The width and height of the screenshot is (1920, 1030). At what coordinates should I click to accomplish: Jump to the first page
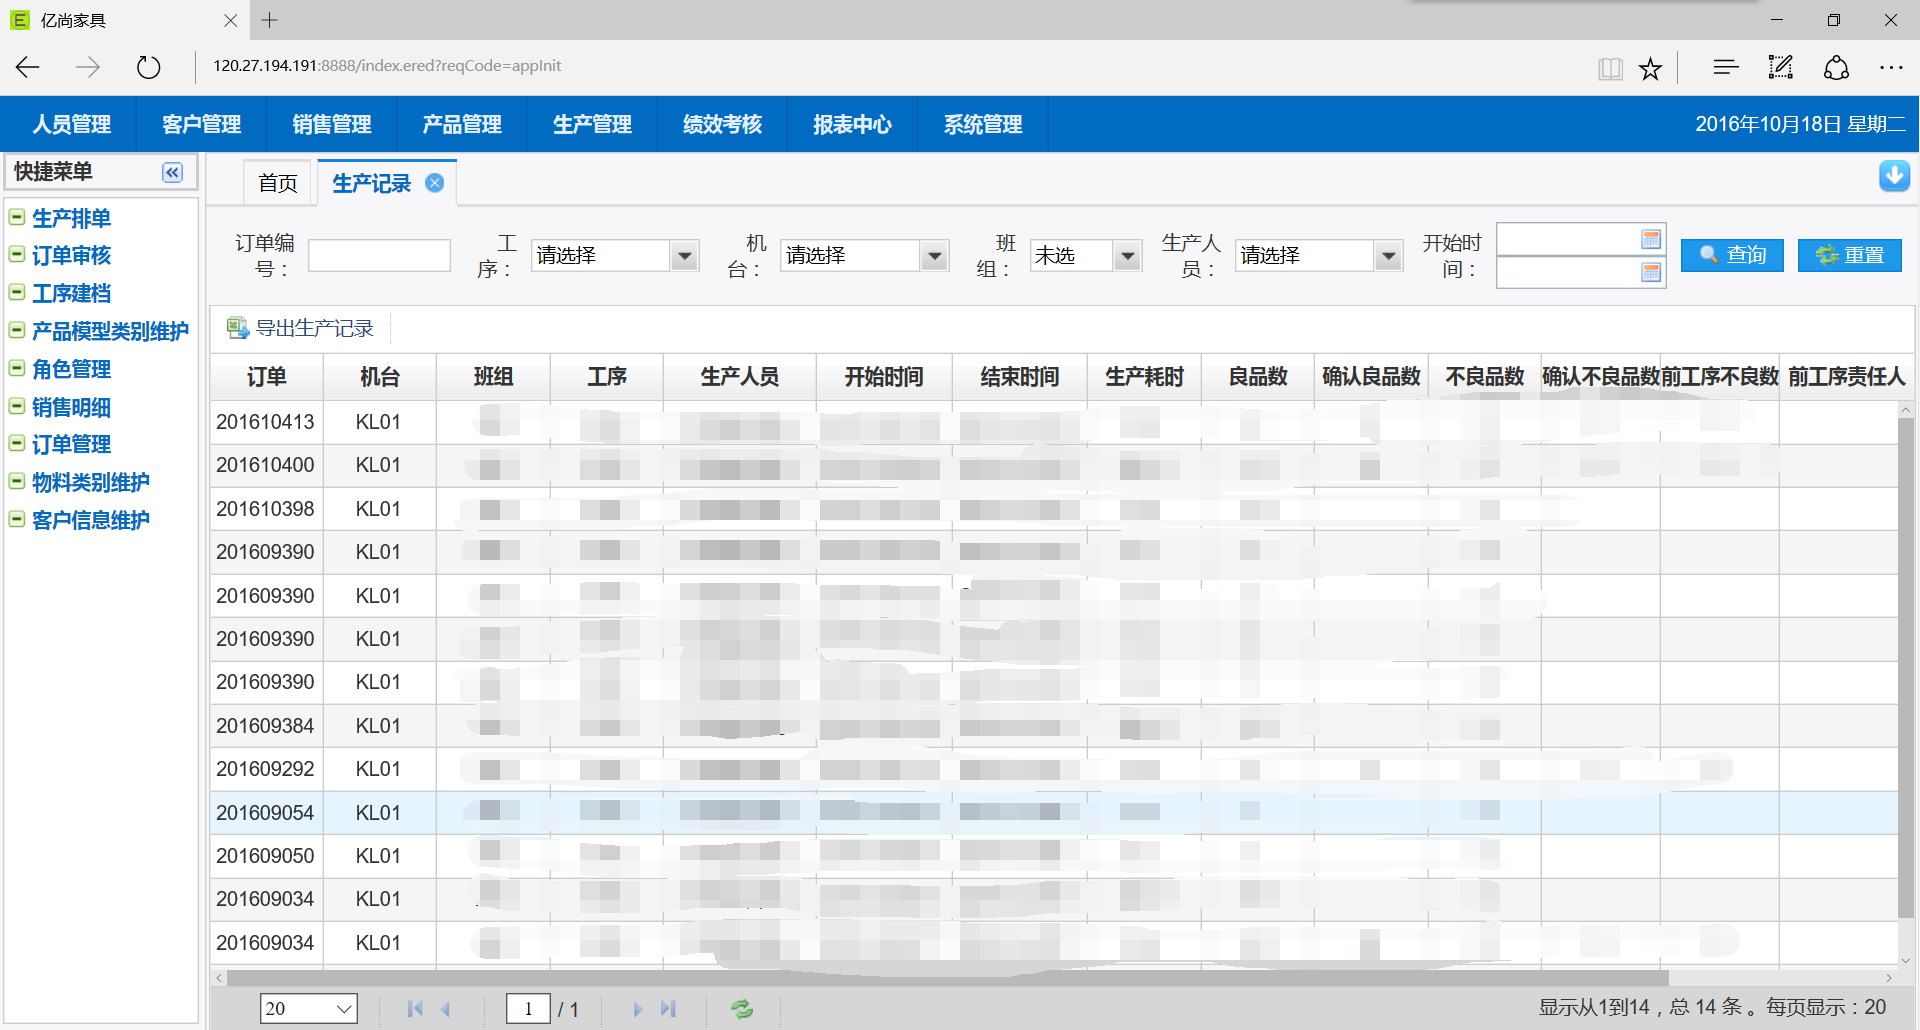pyautogui.click(x=415, y=1009)
